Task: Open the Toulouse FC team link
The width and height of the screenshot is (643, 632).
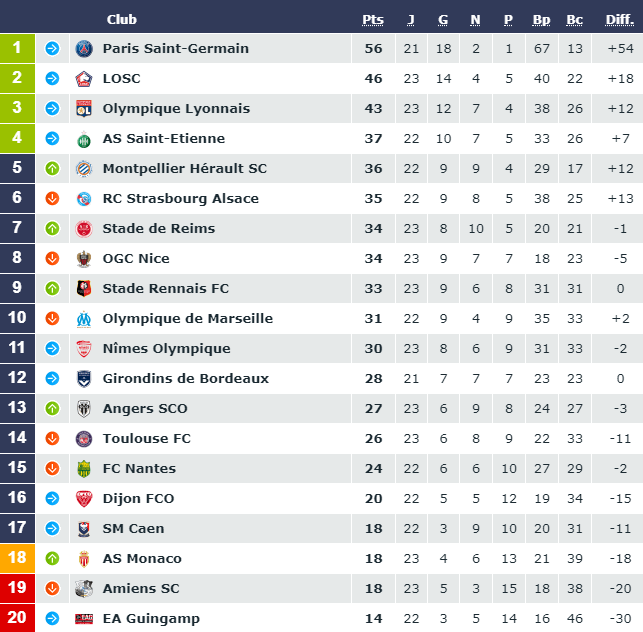Action: (x=146, y=438)
